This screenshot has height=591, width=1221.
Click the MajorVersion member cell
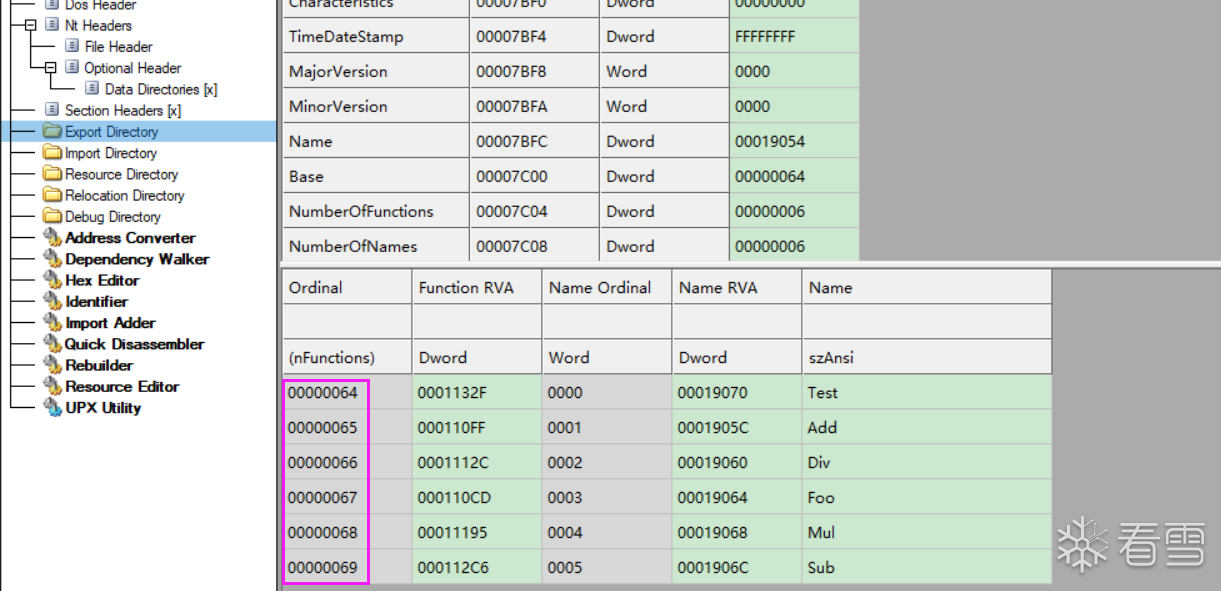pos(376,71)
